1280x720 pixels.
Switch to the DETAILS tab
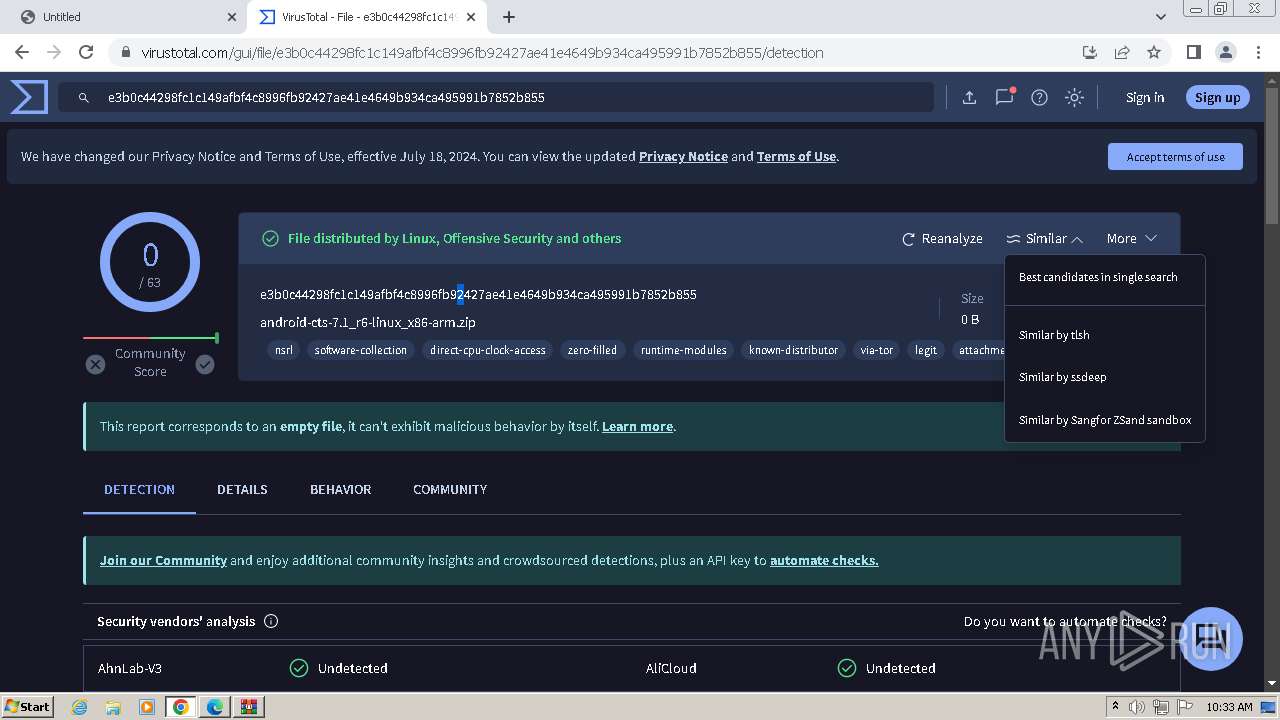point(242,489)
